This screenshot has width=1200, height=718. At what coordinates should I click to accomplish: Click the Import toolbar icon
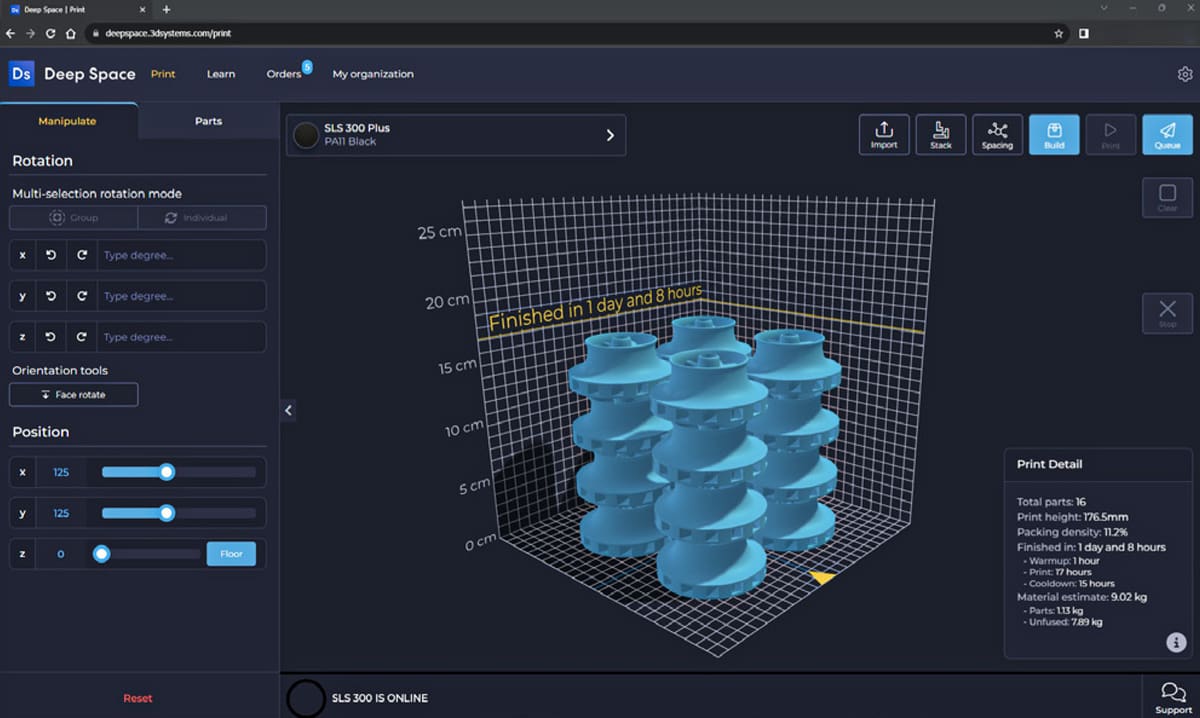tap(884, 134)
